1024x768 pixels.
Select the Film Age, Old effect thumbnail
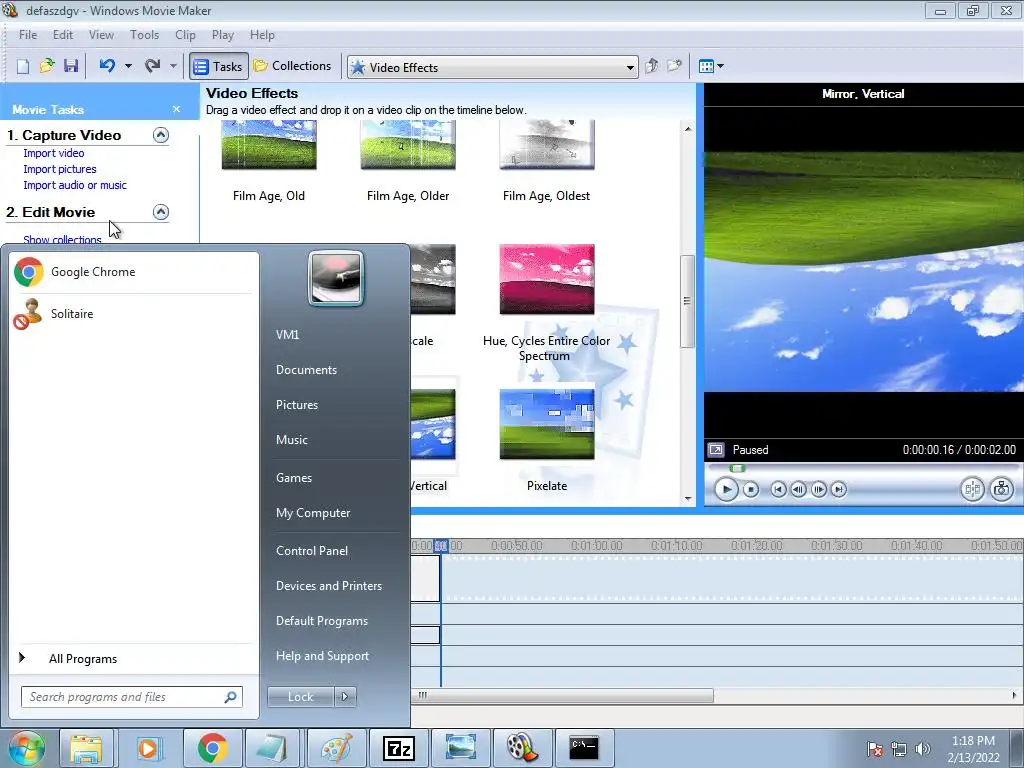coord(269,144)
